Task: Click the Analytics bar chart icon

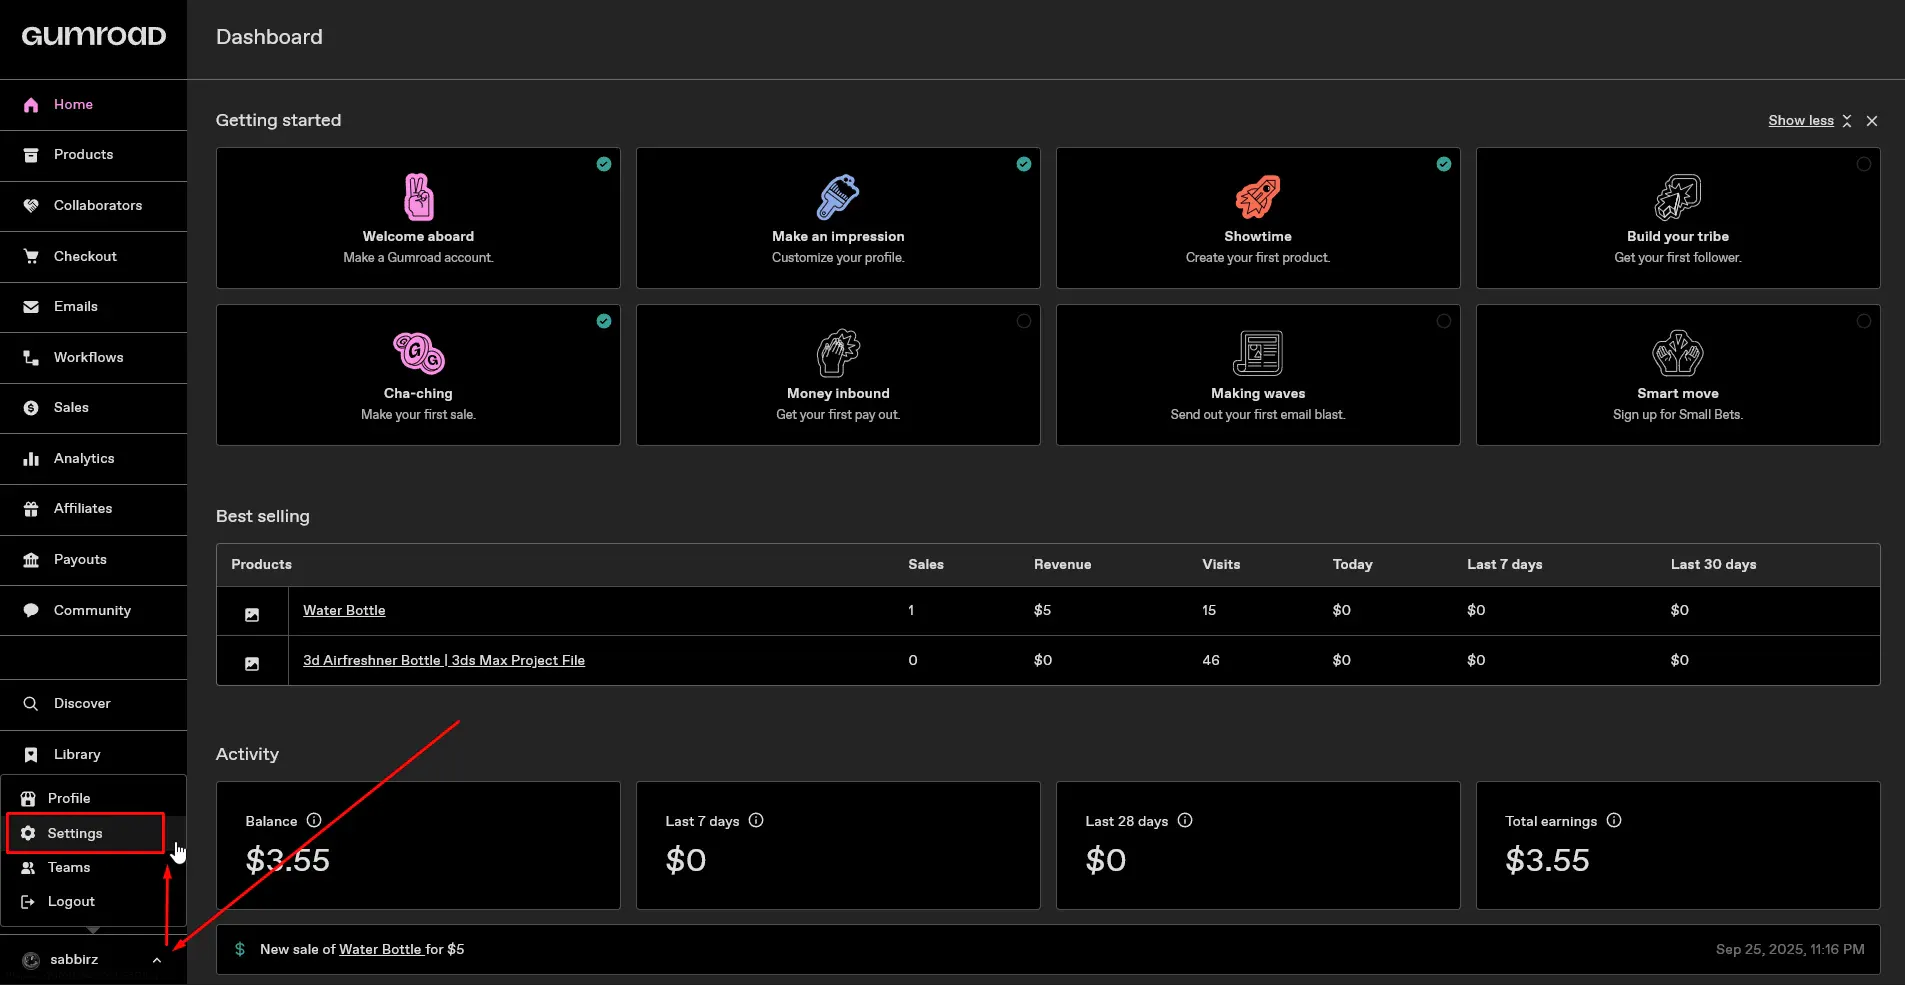Action: click(x=31, y=459)
